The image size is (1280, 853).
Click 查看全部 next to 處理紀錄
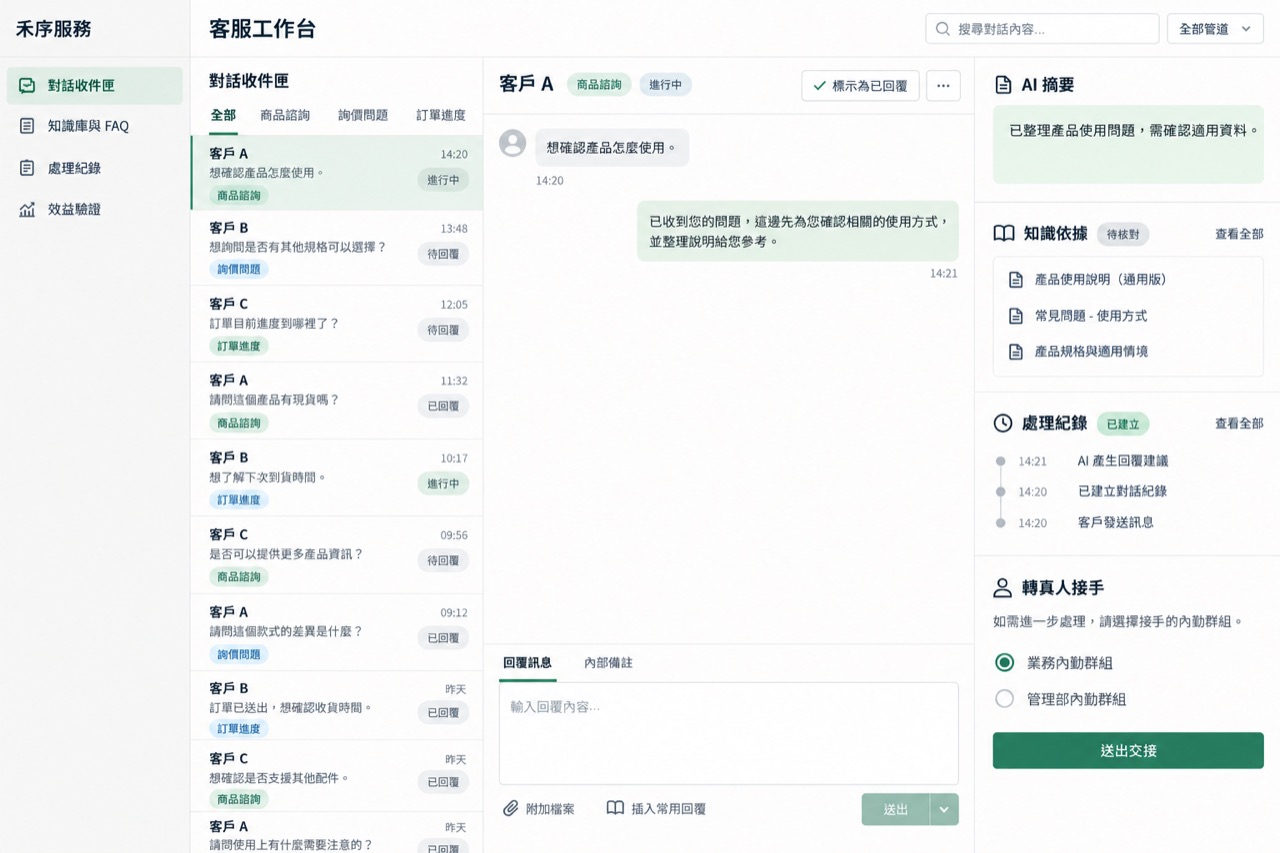coord(1239,423)
